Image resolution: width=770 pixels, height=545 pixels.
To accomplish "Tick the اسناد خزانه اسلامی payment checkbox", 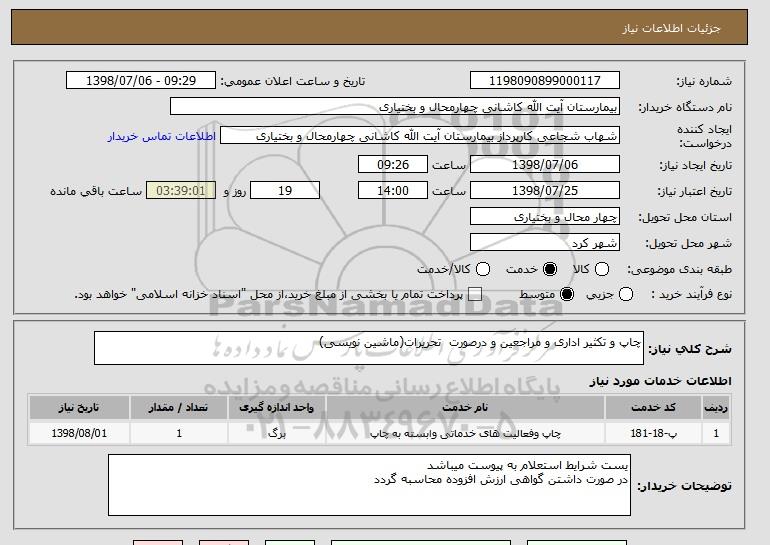I will 474,294.
